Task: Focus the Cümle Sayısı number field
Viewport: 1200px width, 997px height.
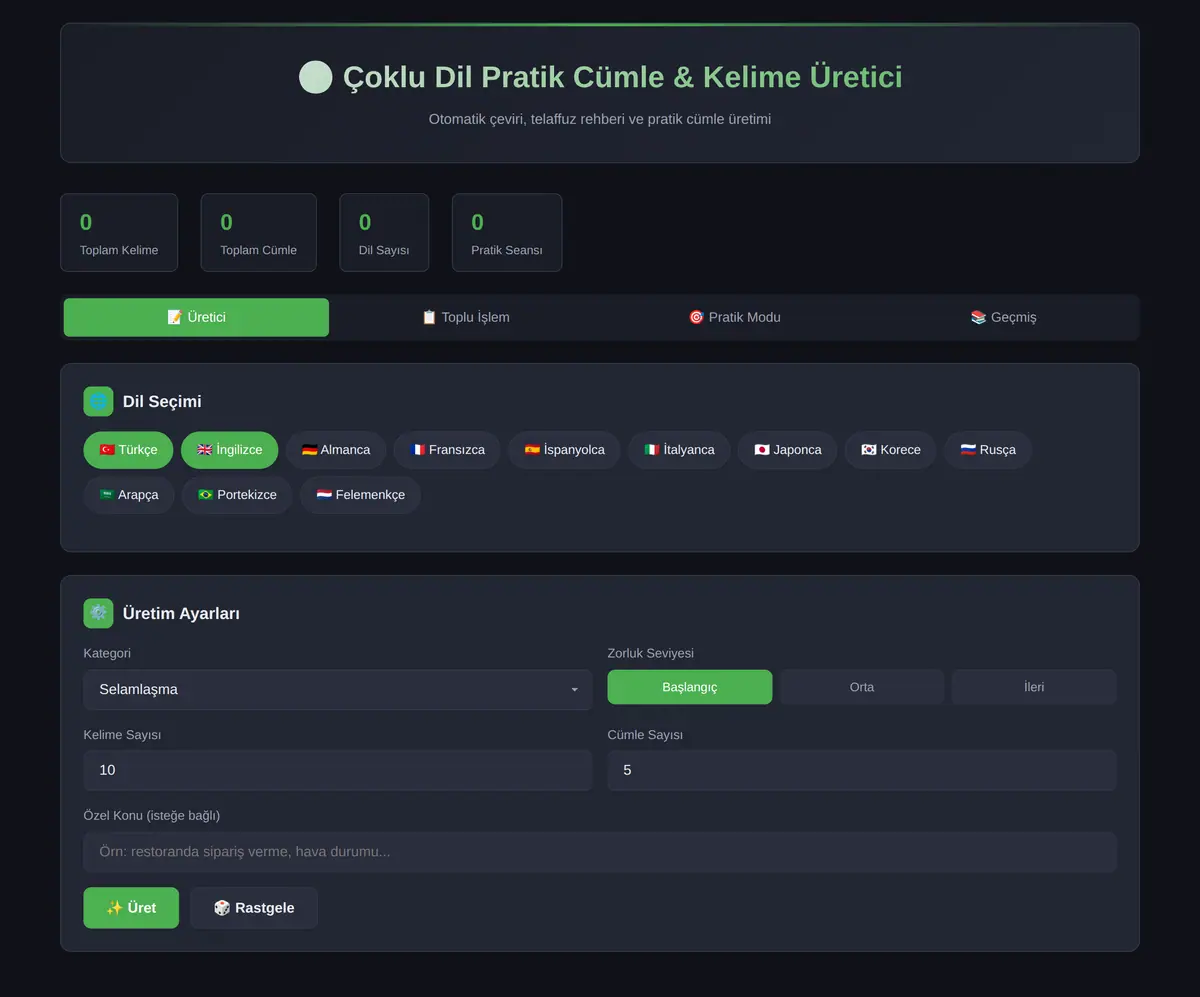Action: point(862,771)
